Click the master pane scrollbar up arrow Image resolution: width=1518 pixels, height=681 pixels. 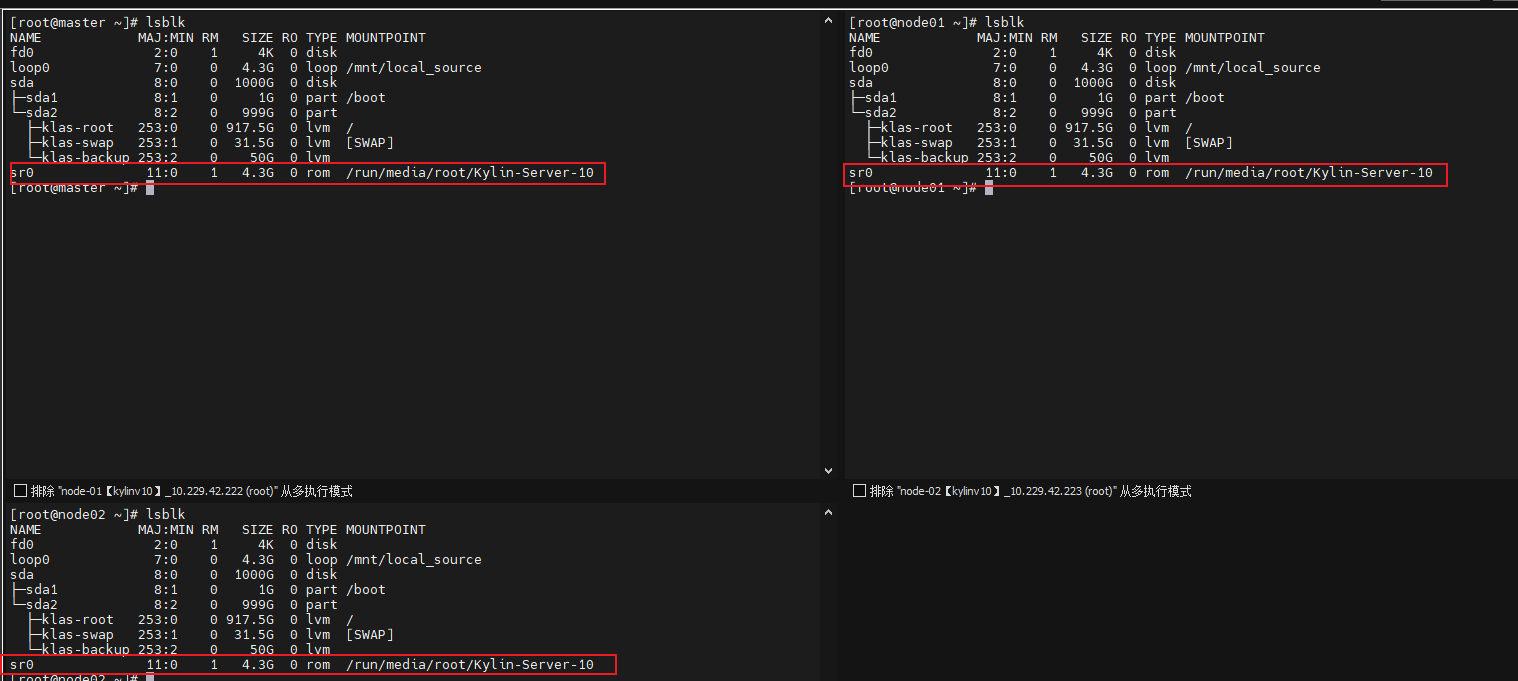828,20
